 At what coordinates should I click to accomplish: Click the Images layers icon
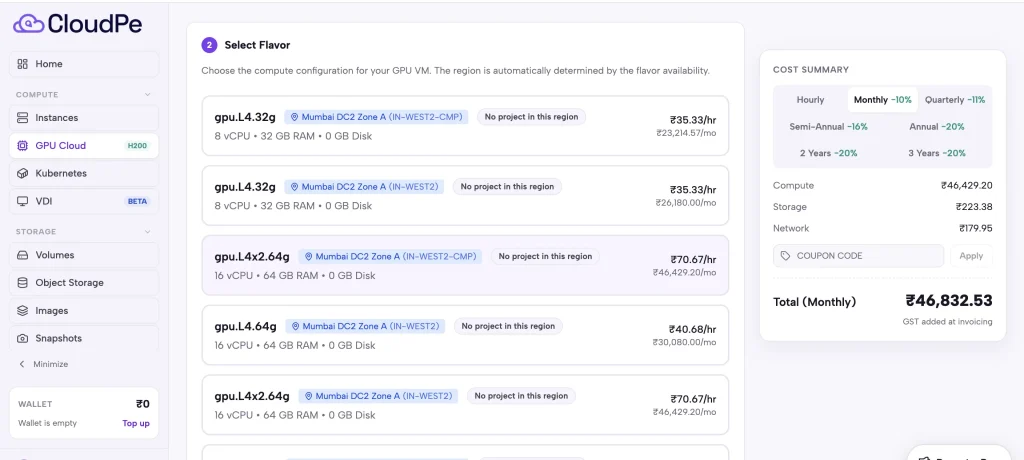pyautogui.click(x=22, y=310)
